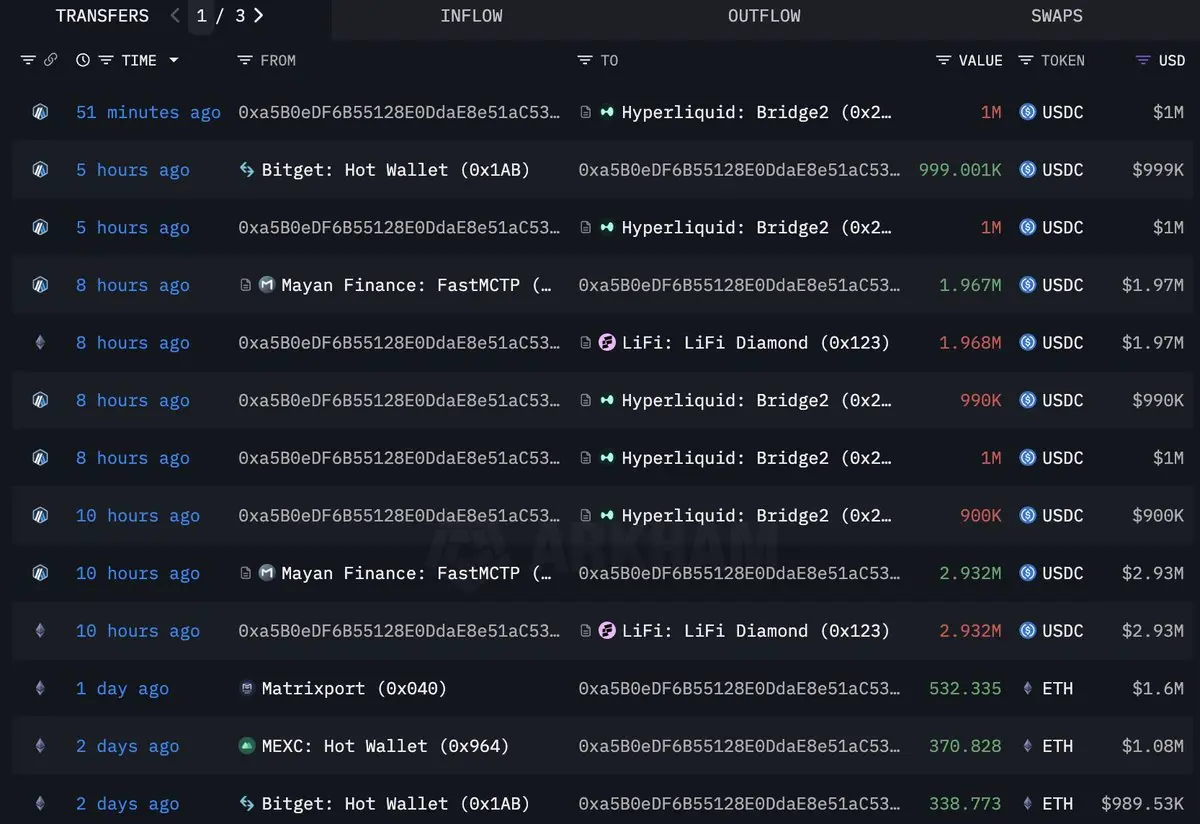Open Mayan Finance FastMCTP in the 1.967M row
Image resolution: width=1200 pixels, height=824 pixels.
pyautogui.click(x=416, y=285)
